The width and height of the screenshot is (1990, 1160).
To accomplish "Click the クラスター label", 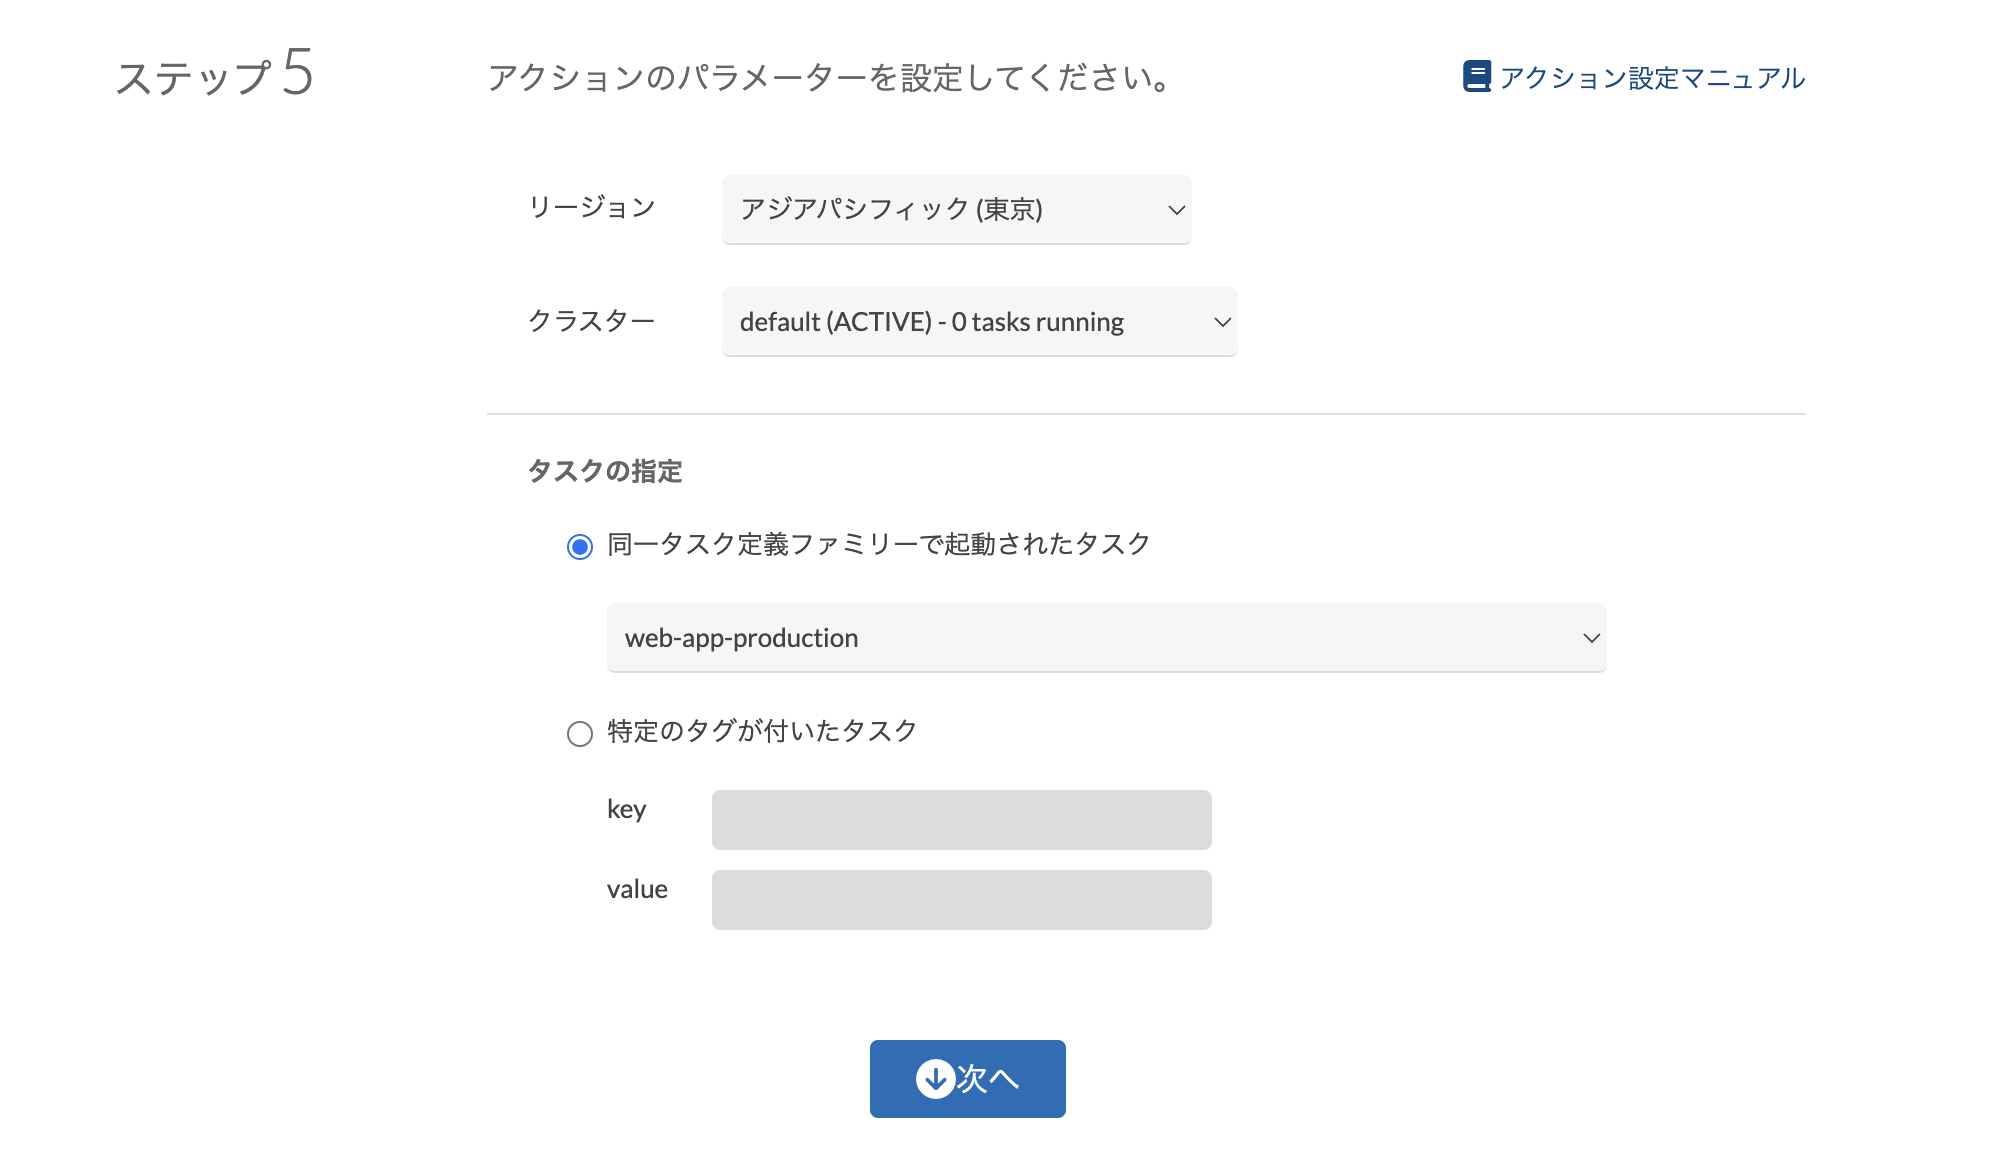I will [592, 320].
